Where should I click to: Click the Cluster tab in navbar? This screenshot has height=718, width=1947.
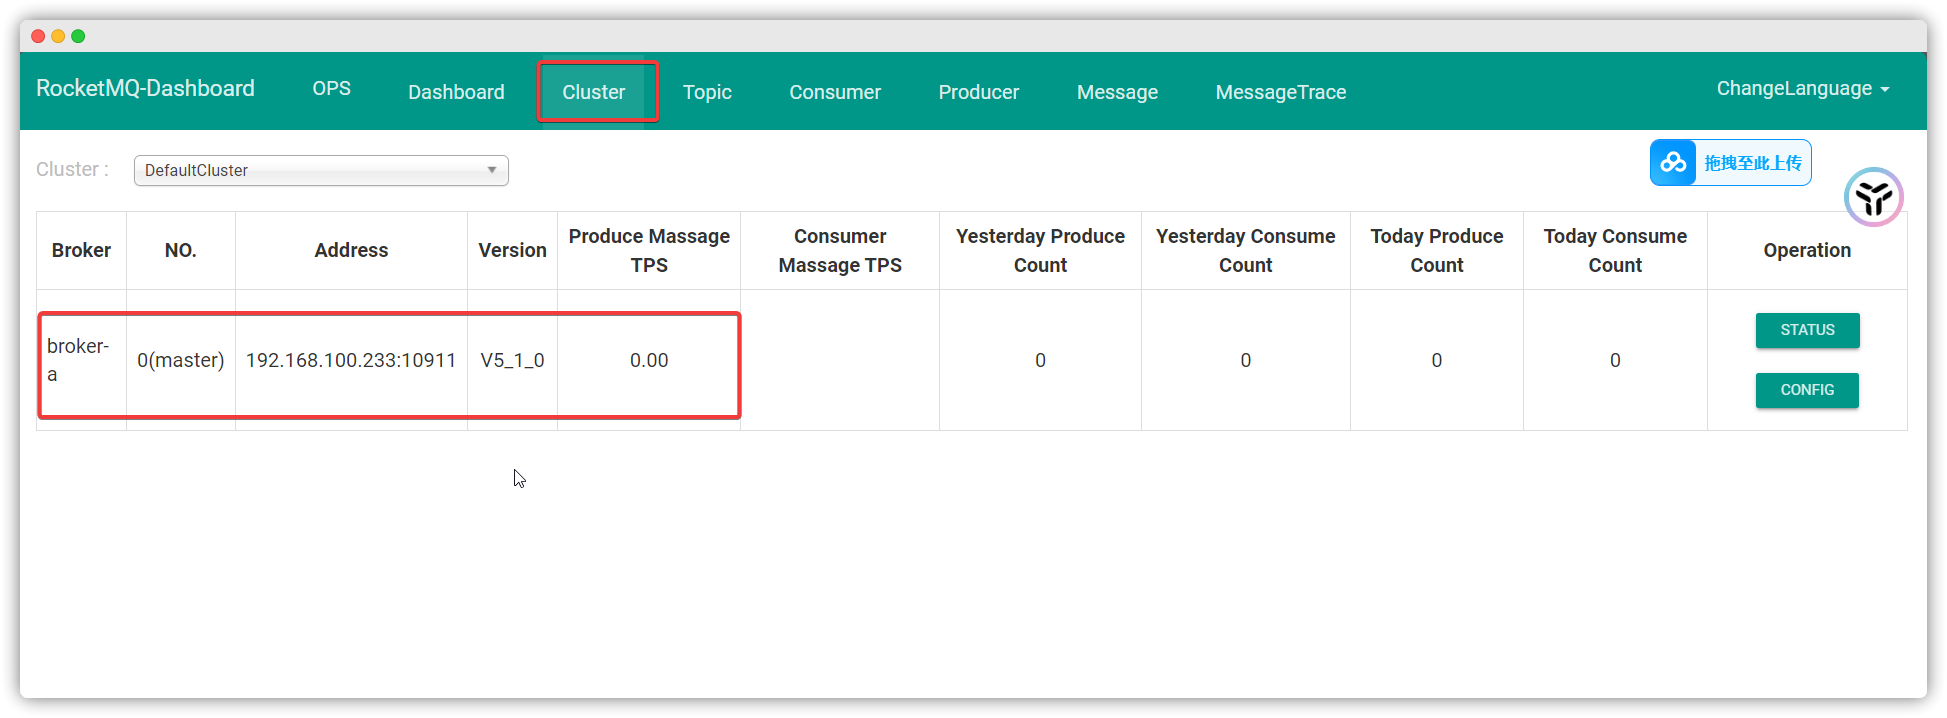tap(593, 92)
